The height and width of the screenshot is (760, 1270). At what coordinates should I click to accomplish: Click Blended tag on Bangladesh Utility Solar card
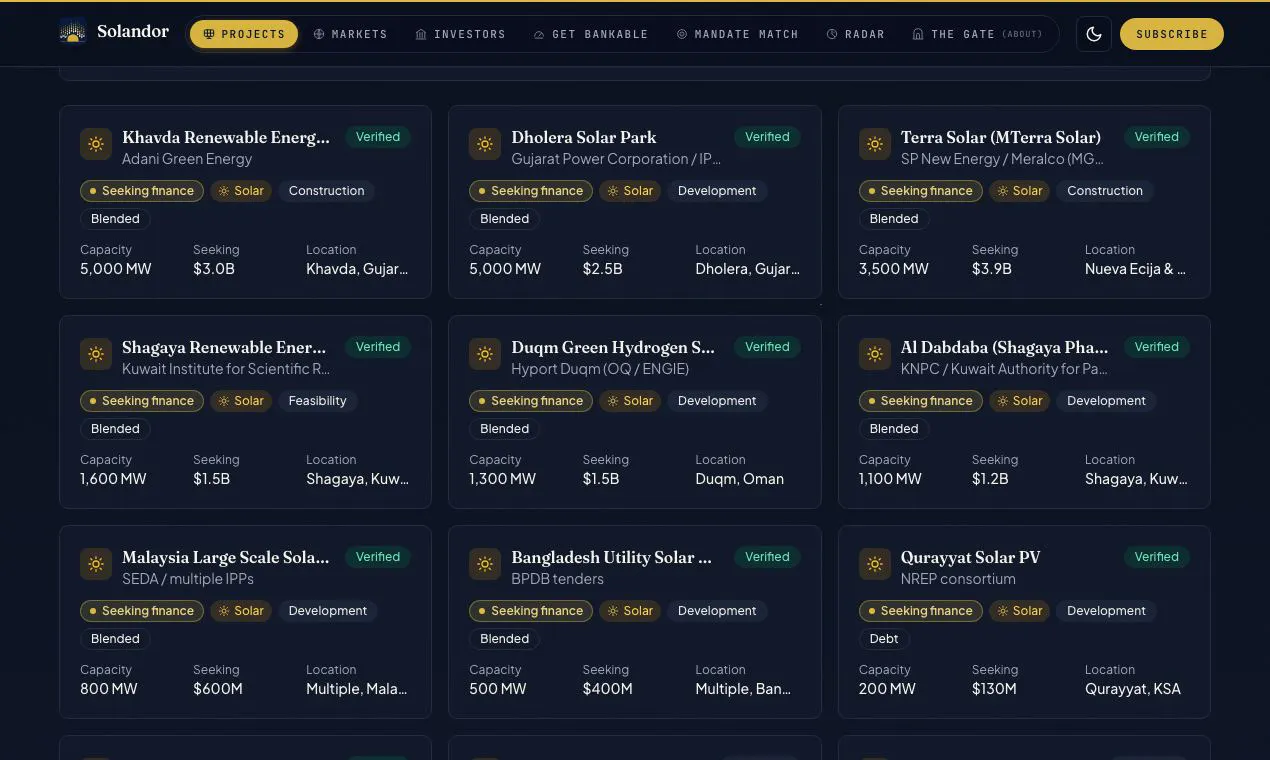[505, 639]
